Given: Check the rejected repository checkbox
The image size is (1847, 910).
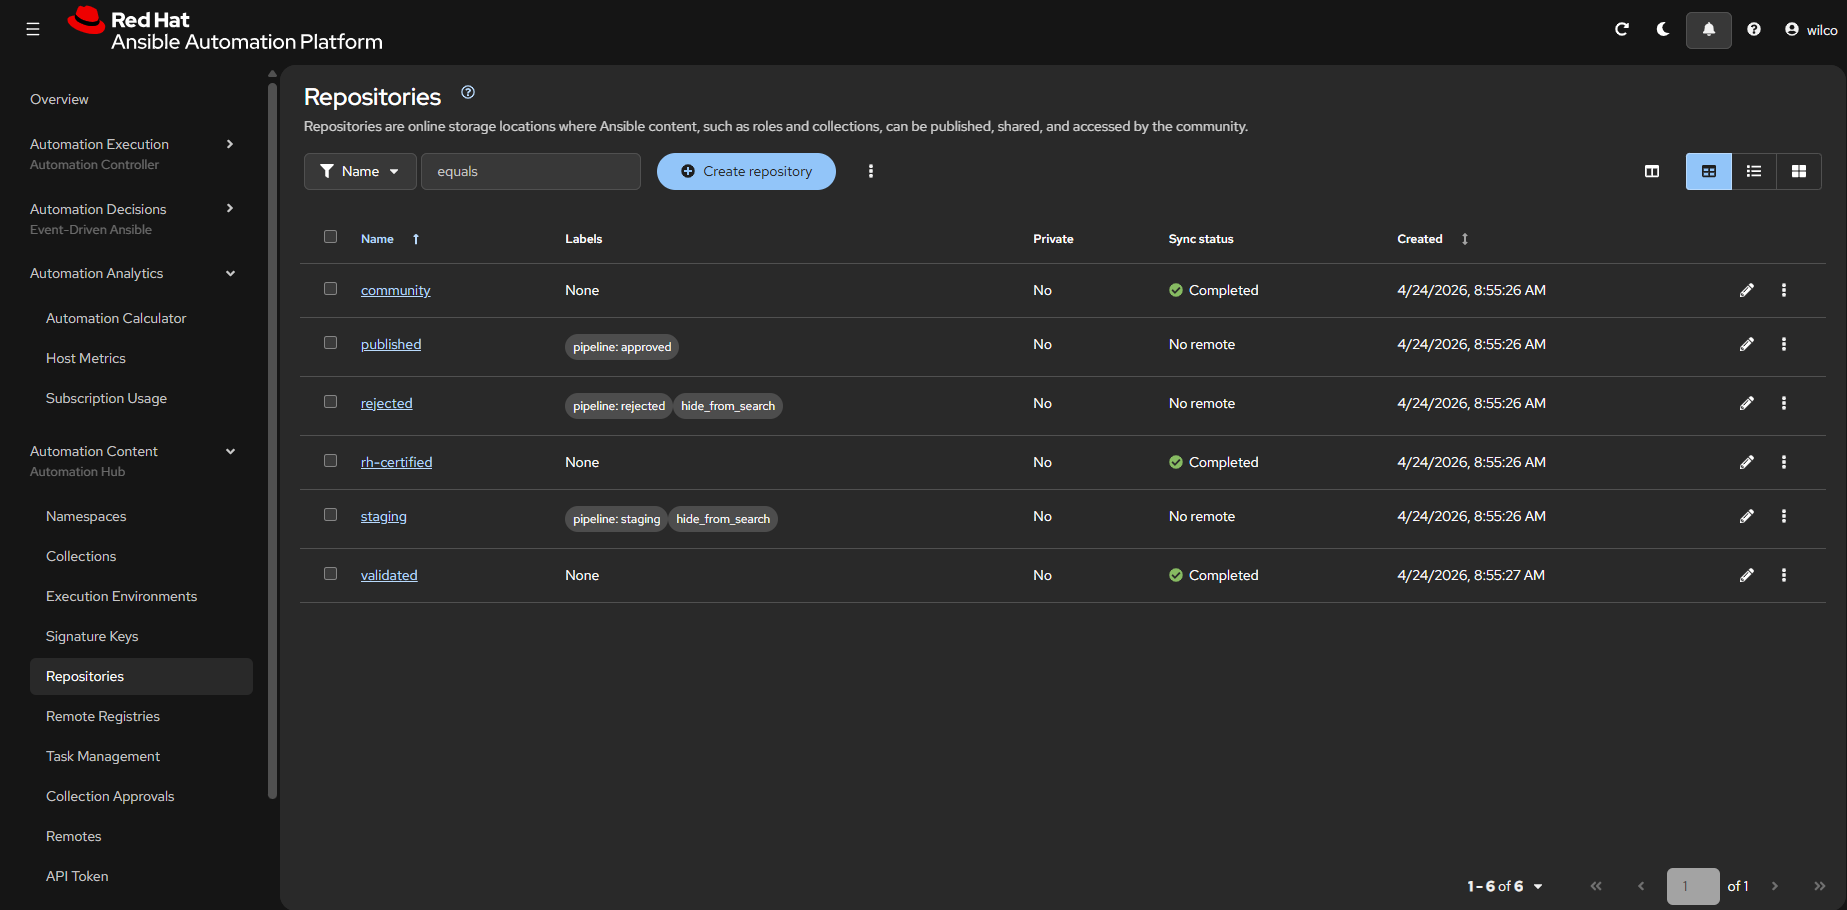Looking at the screenshot, I should coord(331,402).
